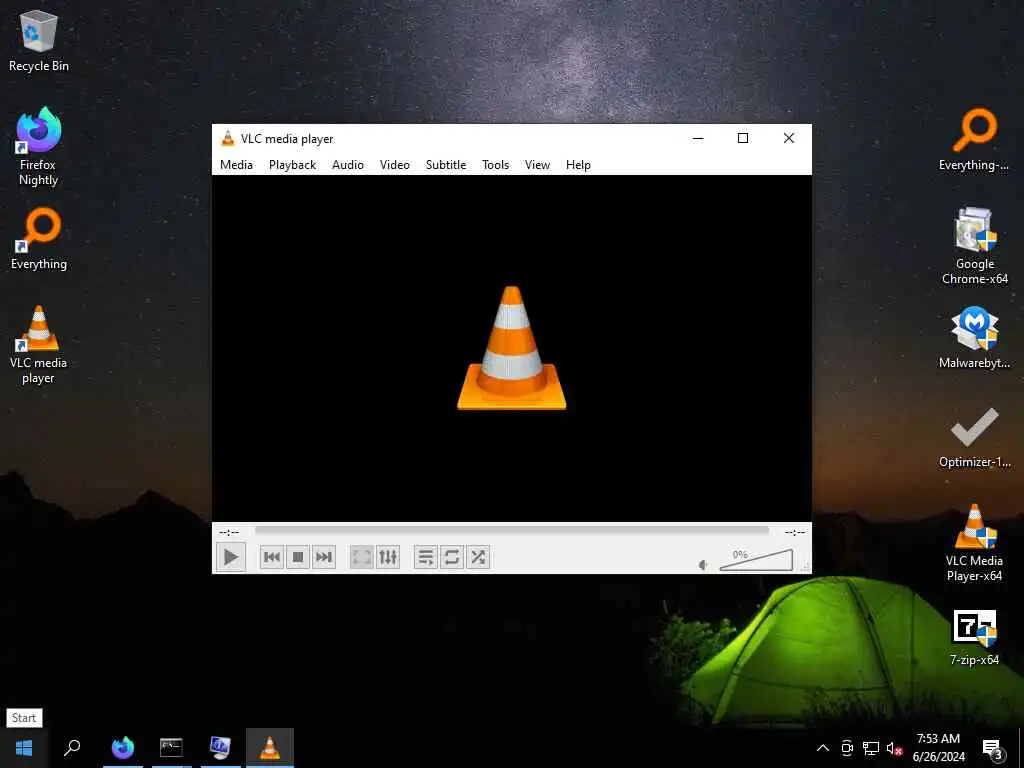Image resolution: width=1024 pixels, height=768 pixels.
Task: Start playback with the Play button
Action: (231, 557)
